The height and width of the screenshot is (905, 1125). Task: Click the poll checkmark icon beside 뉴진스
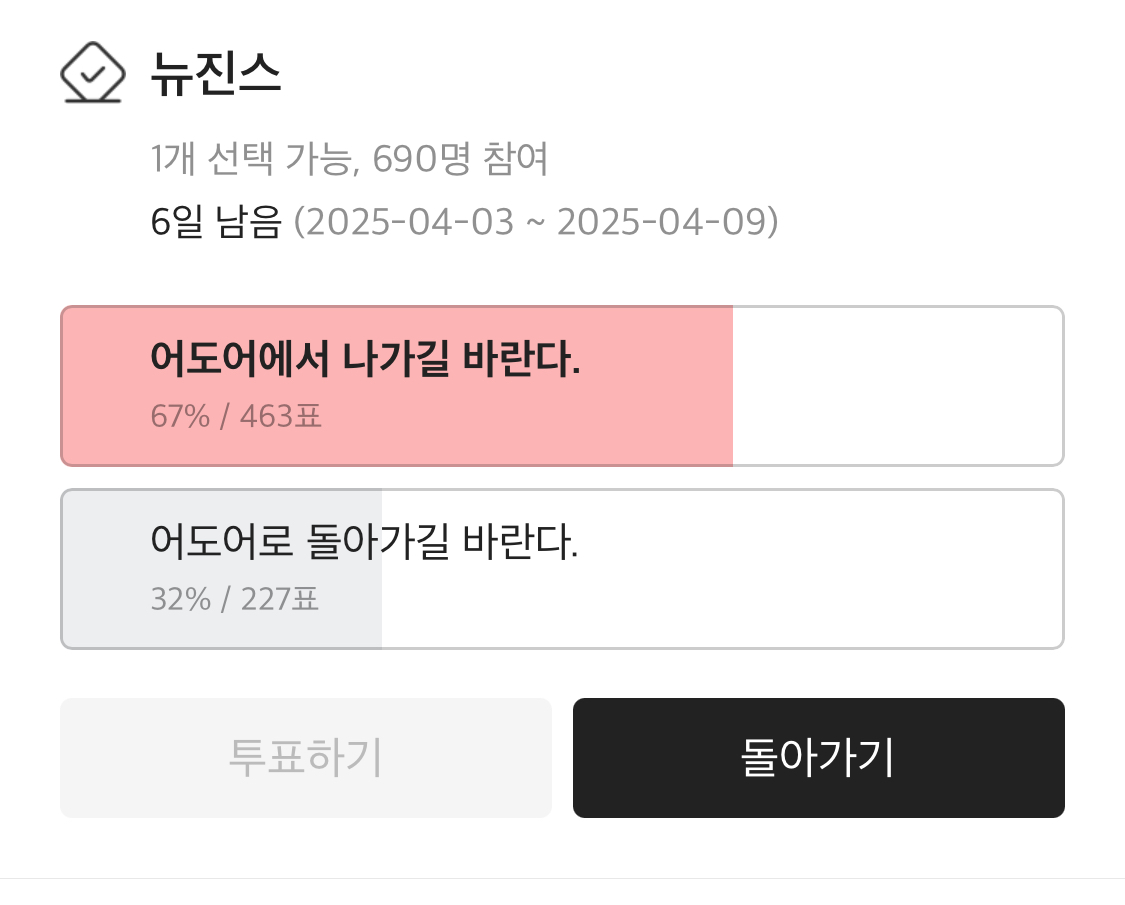pyautogui.click(x=92, y=73)
